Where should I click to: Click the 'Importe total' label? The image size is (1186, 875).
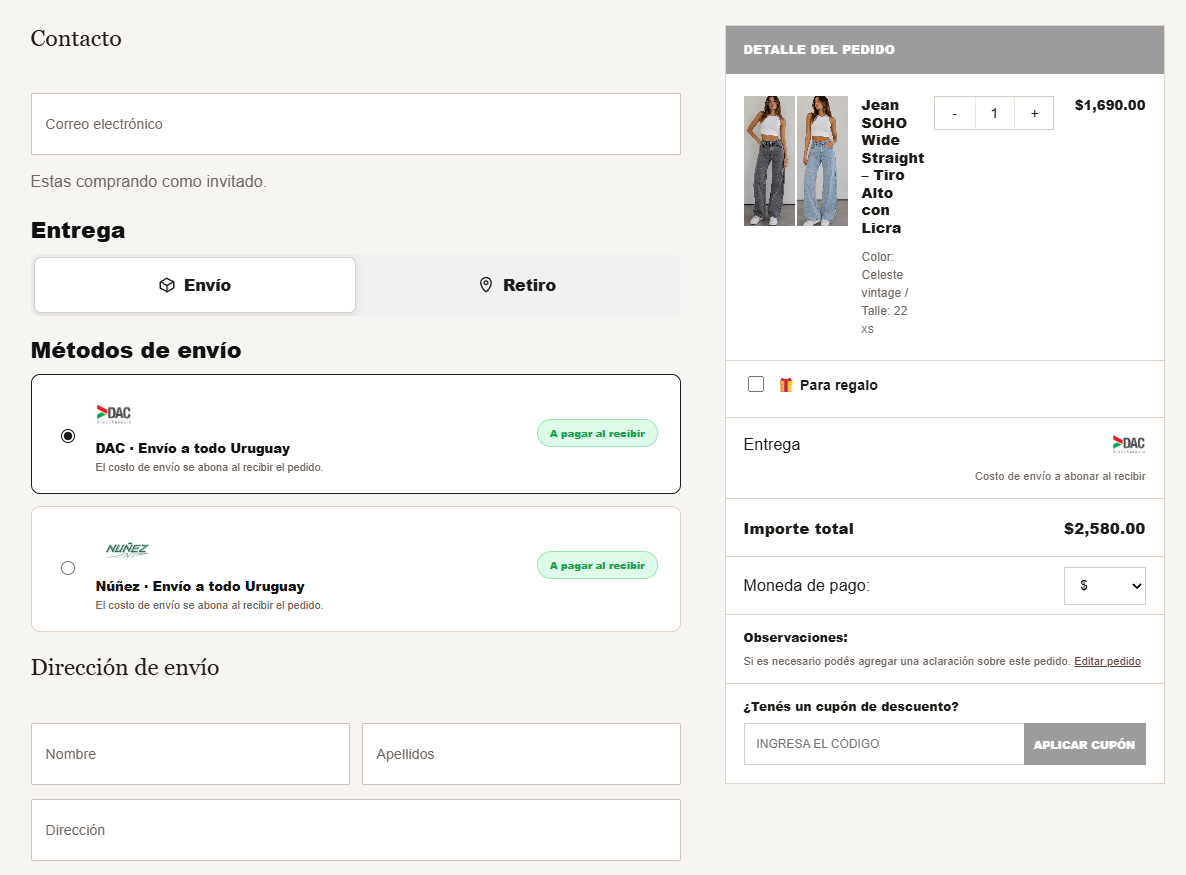tap(799, 529)
